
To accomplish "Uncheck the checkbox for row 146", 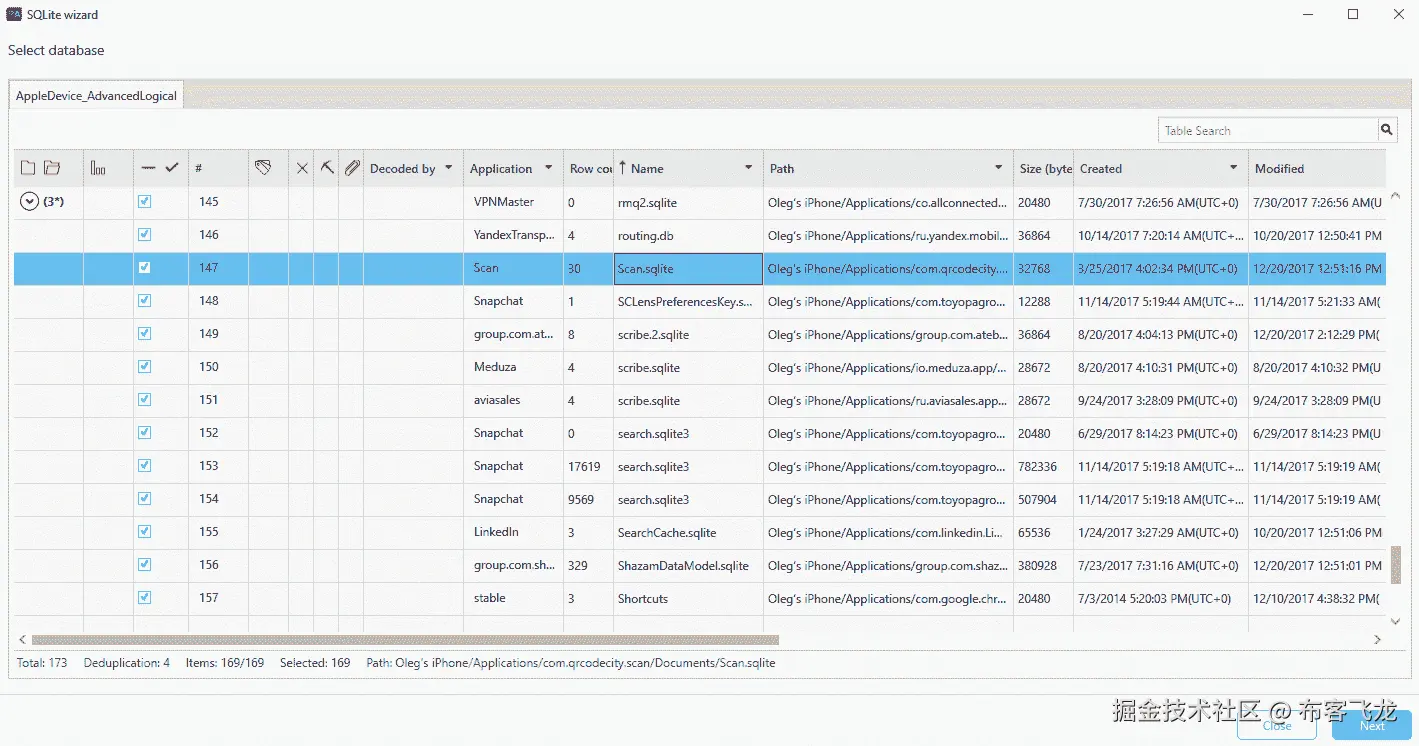I will pyautogui.click(x=144, y=235).
